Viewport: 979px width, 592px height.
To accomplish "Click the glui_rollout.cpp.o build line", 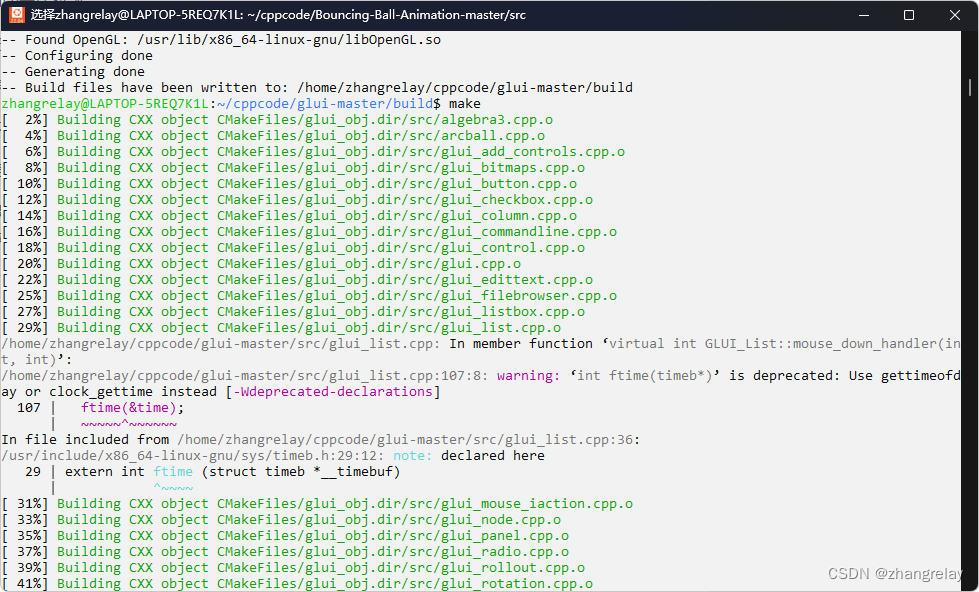I will (x=293, y=568).
